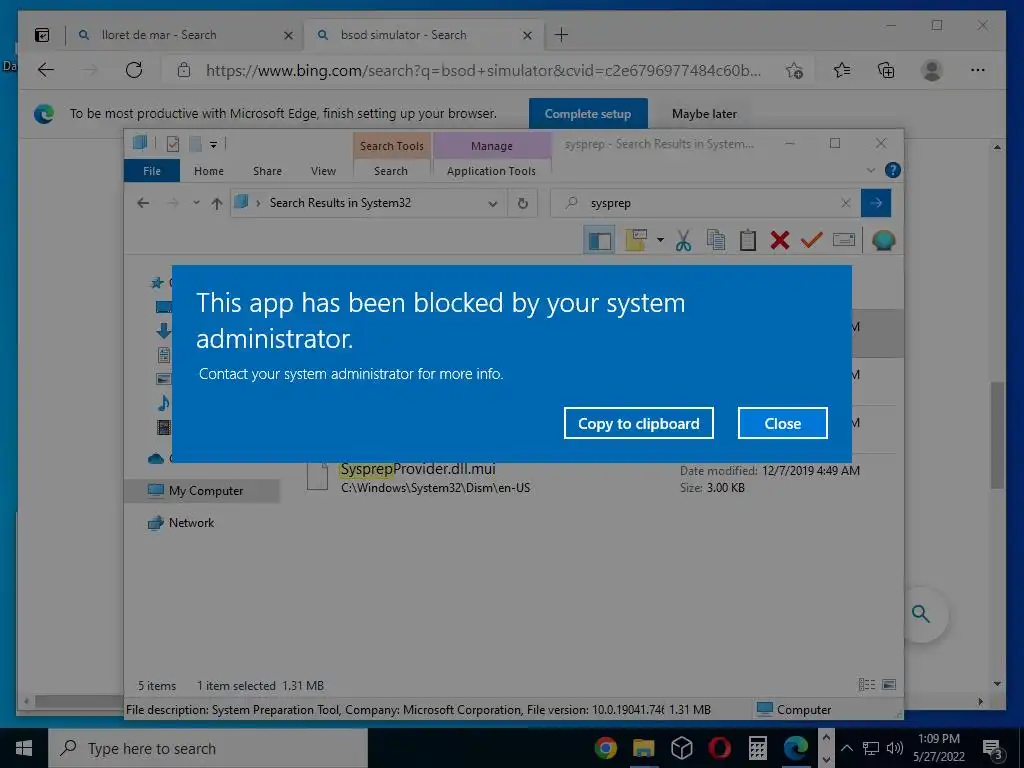Click the Edge page vertical scrollbar thumb
The height and width of the screenshot is (768, 1024).
997,435
